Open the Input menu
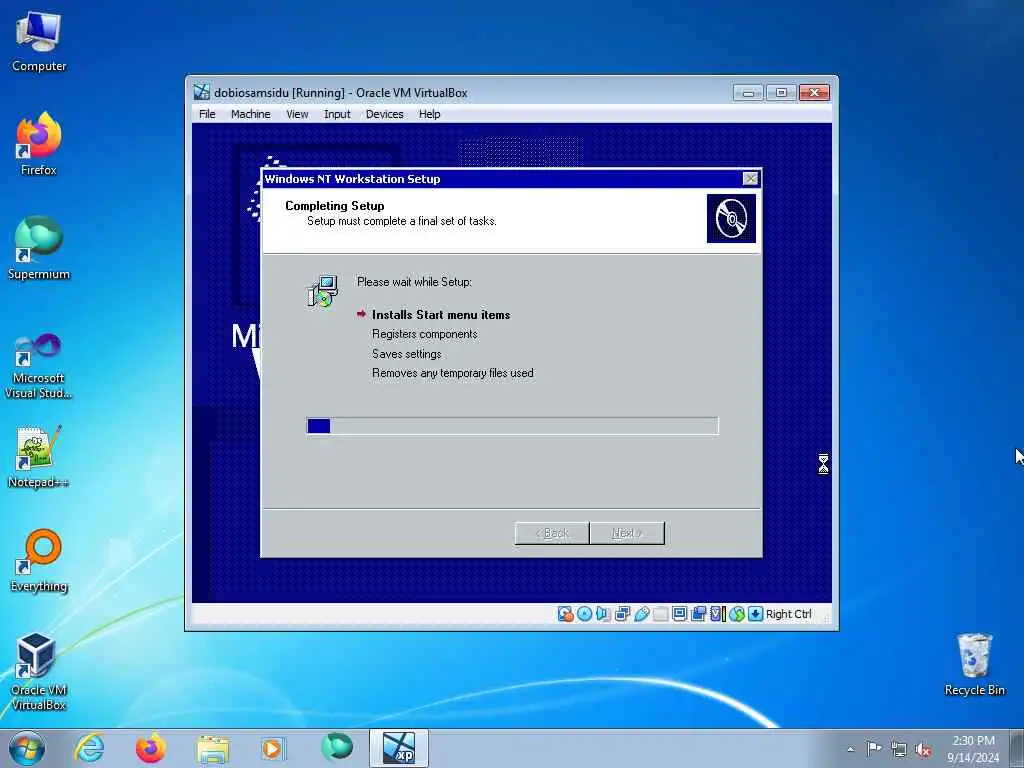This screenshot has height=768, width=1024. pyautogui.click(x=337, y=114)
